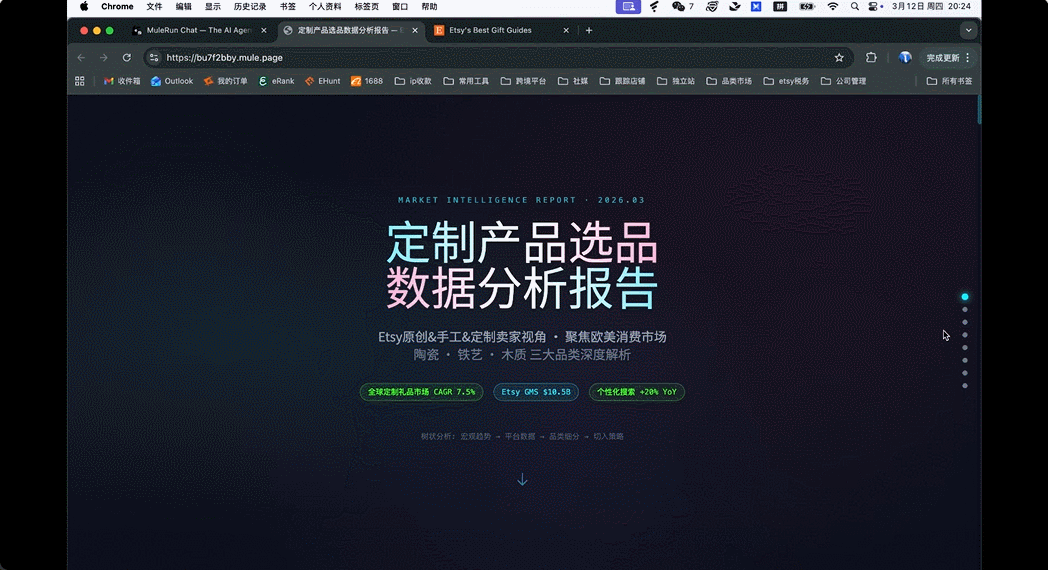The width and height of the screenshot is (1048, 570).
Task: Expand the 常用工具 bookmark folder
Action: click(x=466, y=81)
